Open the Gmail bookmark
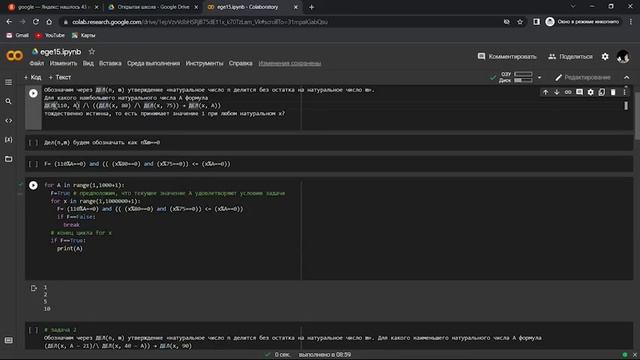Viewport: 640px width, 360px height. coord(17,36)
